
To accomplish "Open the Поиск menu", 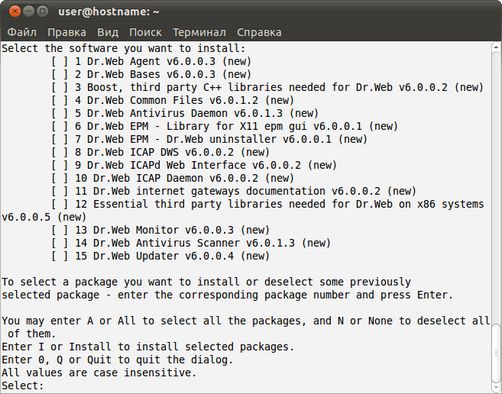I will [145, 32].
